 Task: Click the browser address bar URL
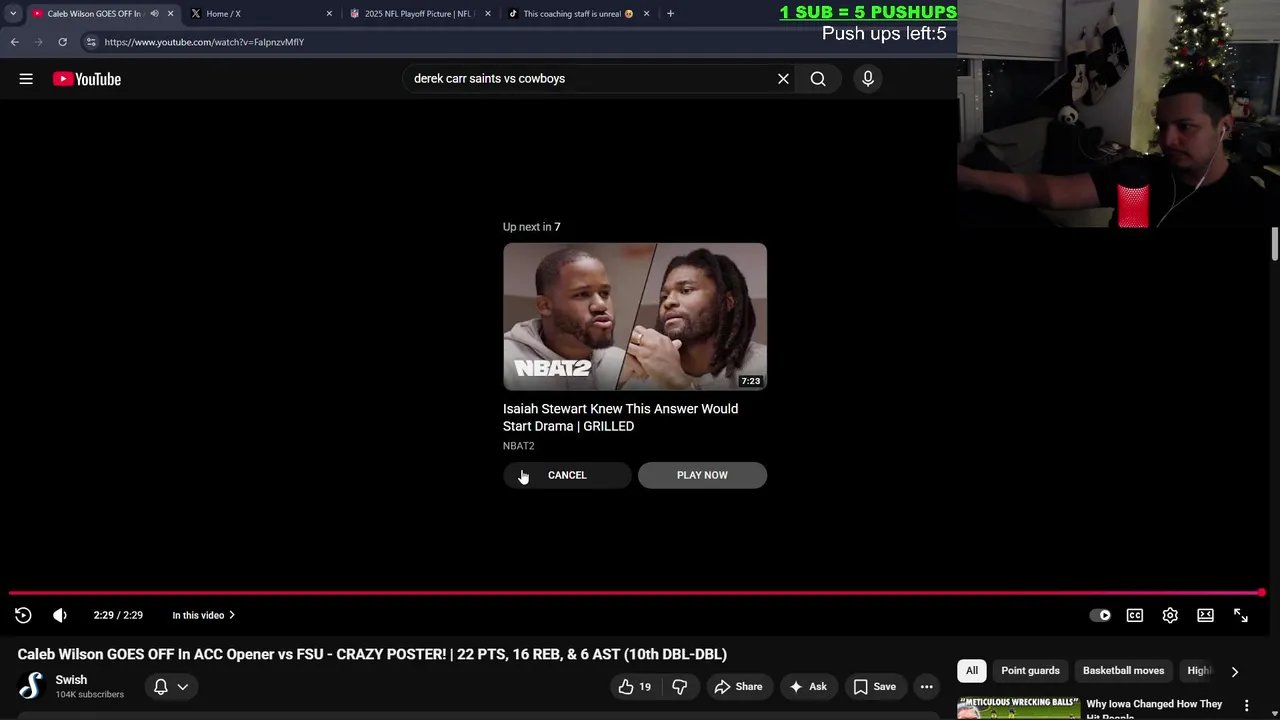204,42
